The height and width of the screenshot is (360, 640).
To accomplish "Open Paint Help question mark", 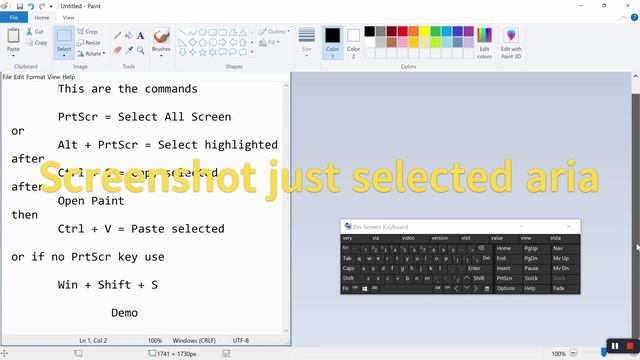I will [x=634, y=18].
